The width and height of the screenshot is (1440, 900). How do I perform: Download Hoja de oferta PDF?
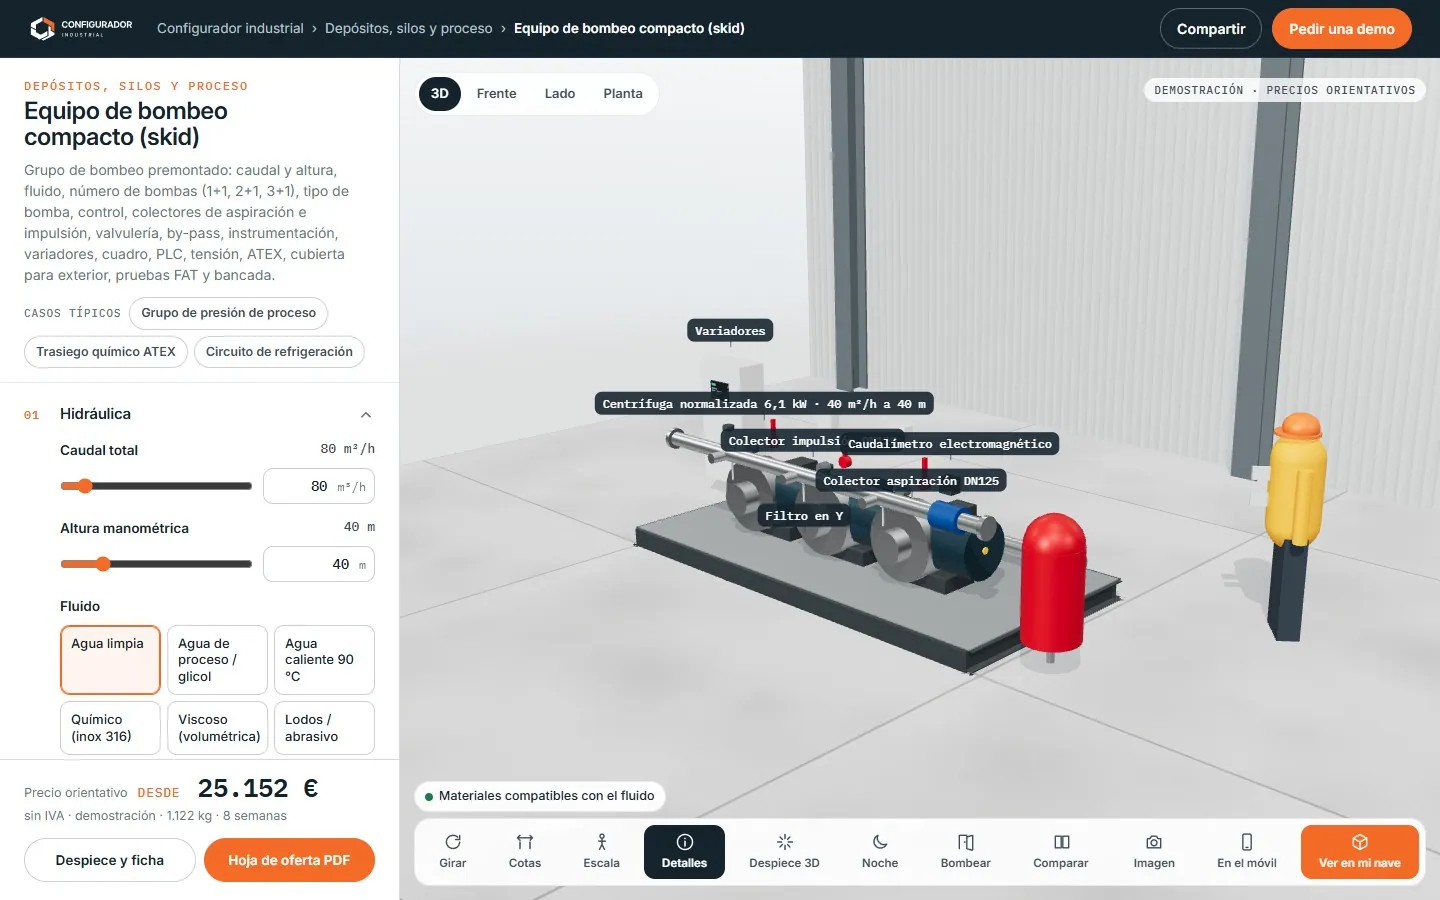click(x=289, y=860)
